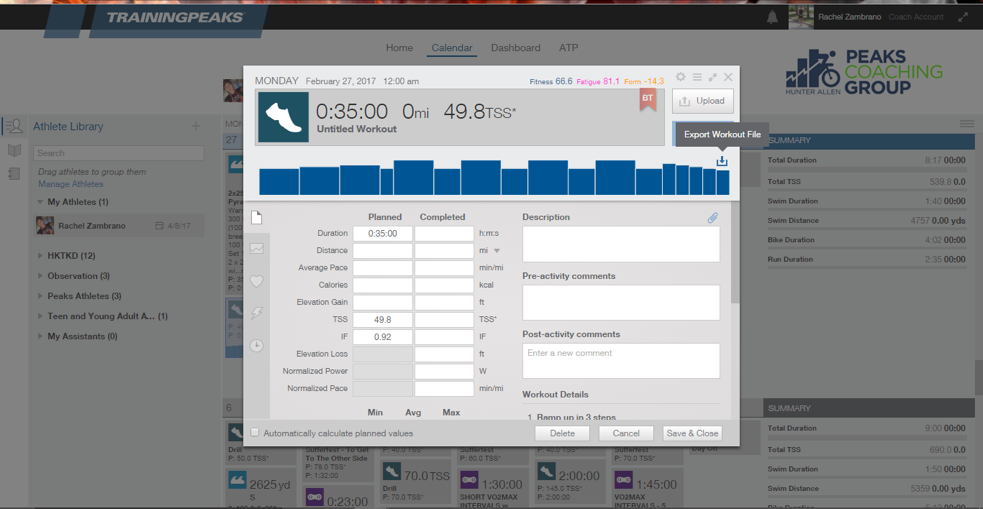Viewport: 983px width, 509px height.
Task: Open the distance units mi dropdown
Action: [497, 251]
